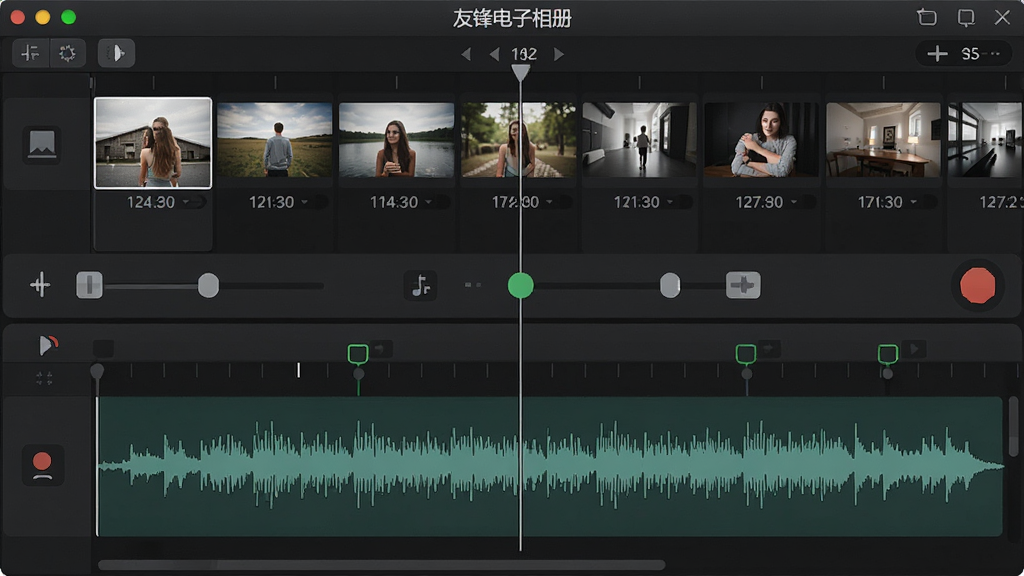The width and height of the screenshot is (1024, 576).
Task: Open the more options dots after 35
Action: point(995,54)
